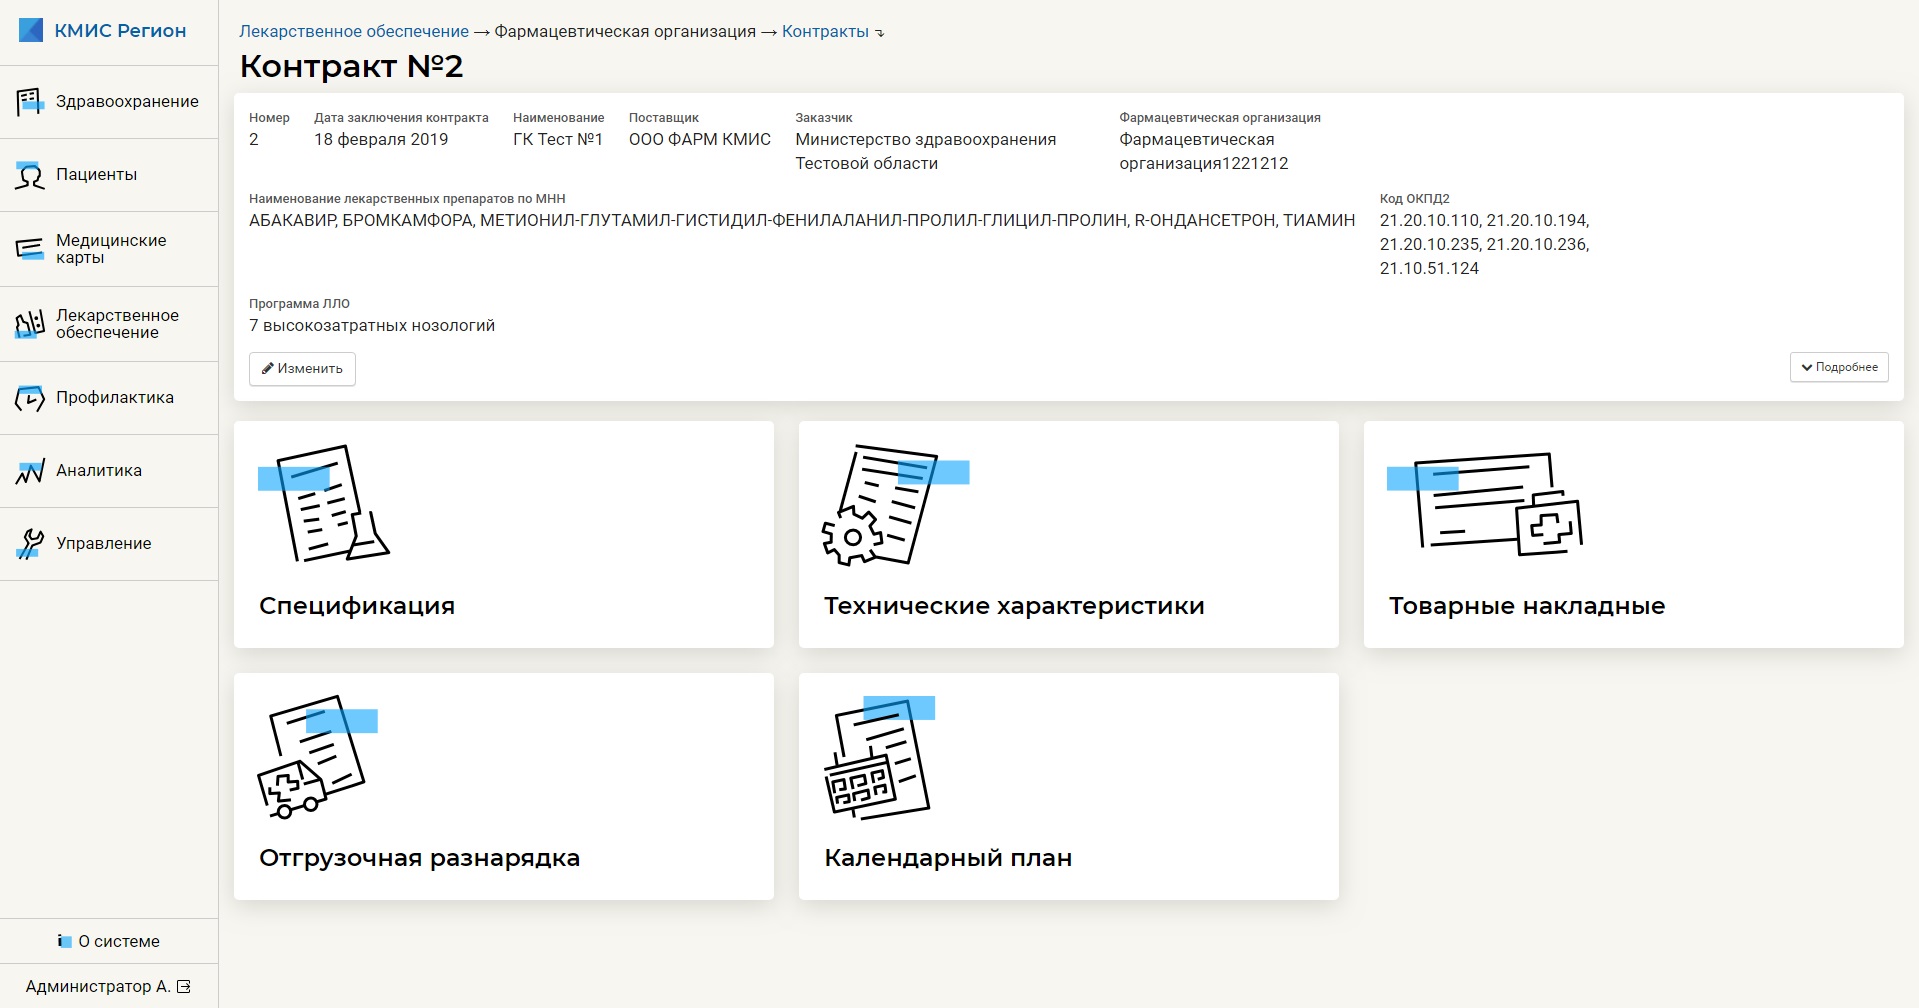Open the Управление wrench icon
Viewport: 1919px width, 1008px height.
30,543
